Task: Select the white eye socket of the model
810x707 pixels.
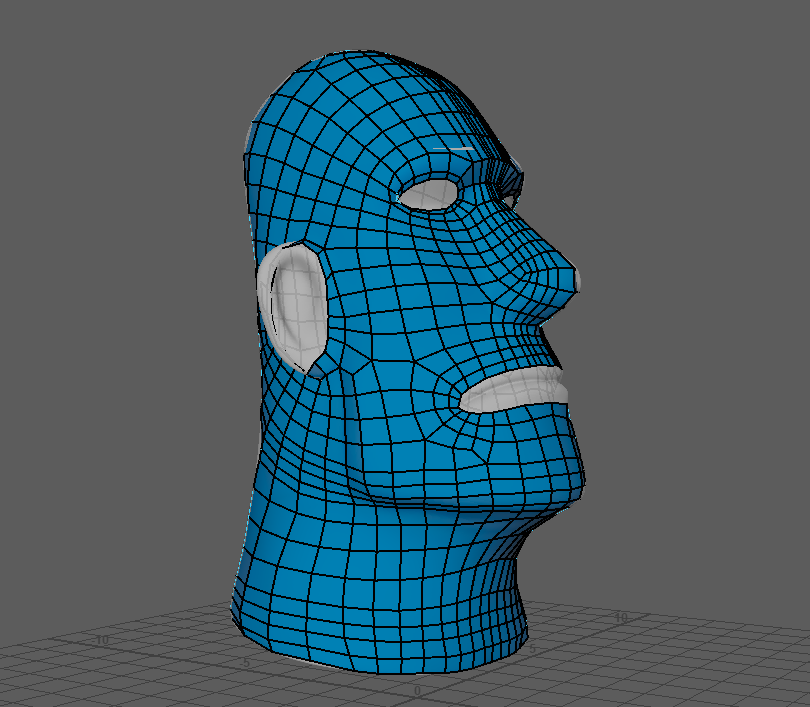Action: (x=429, y=194)
